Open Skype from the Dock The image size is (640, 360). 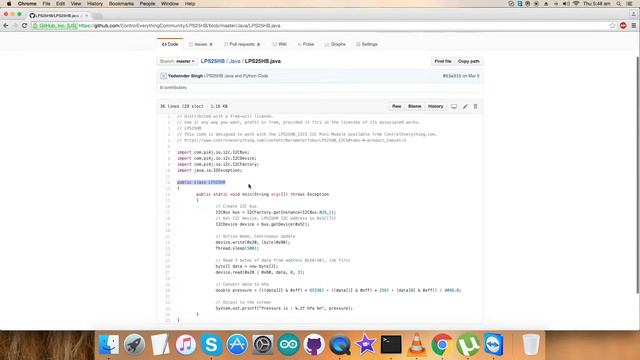point(211,344)
